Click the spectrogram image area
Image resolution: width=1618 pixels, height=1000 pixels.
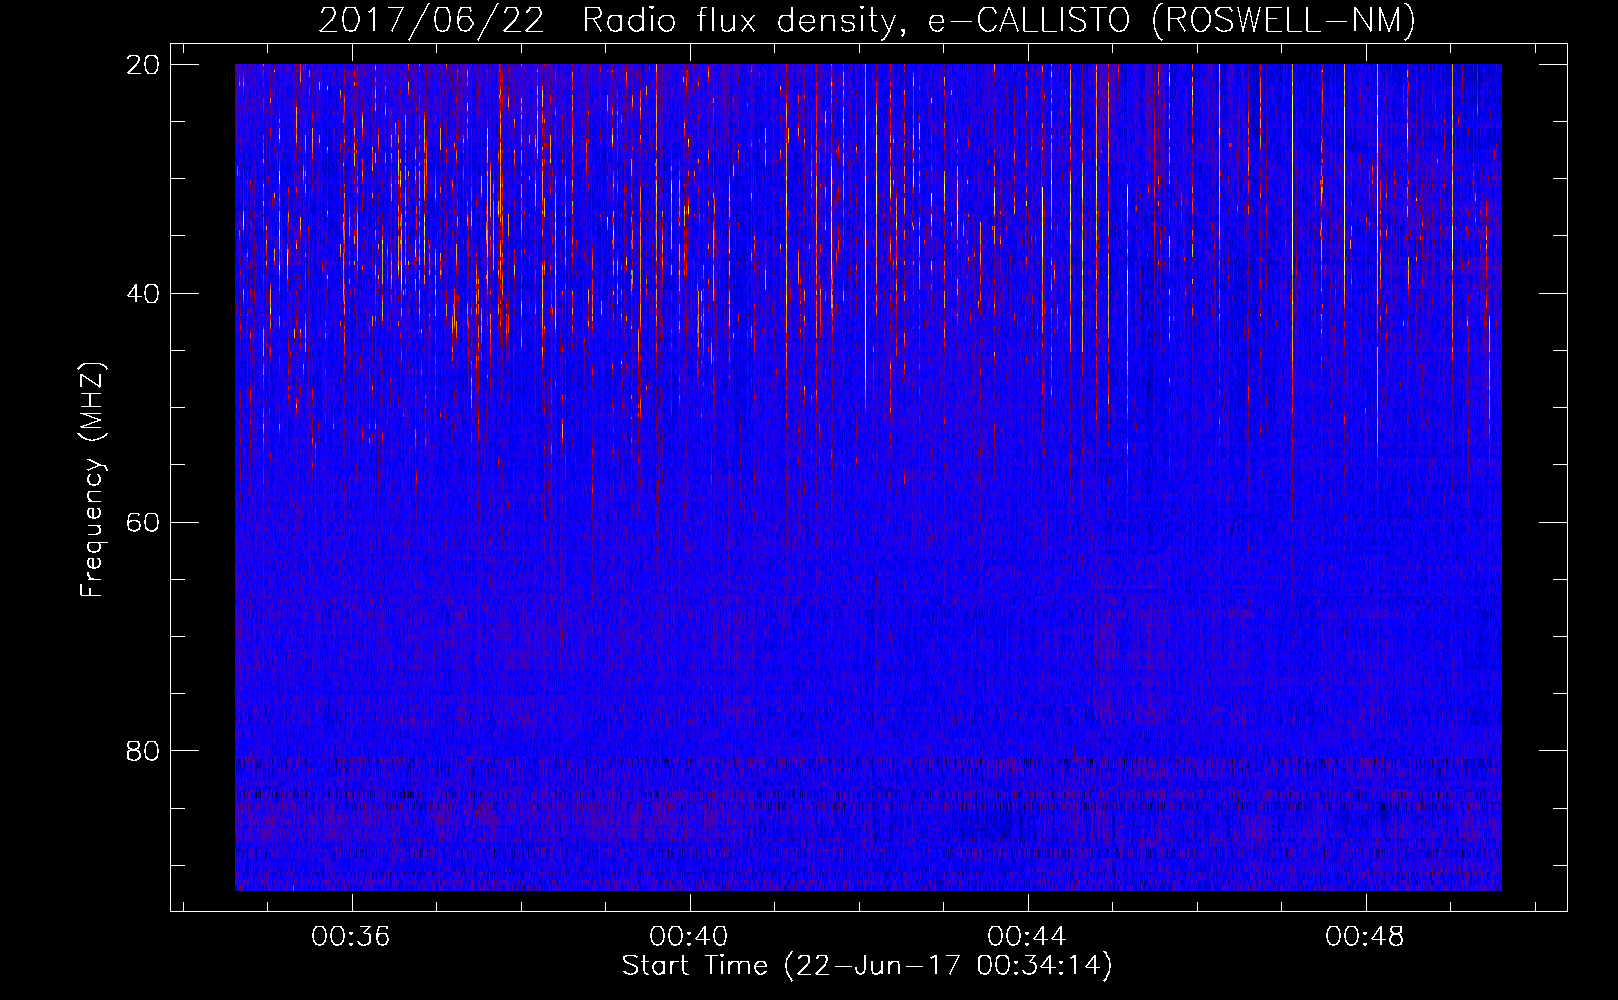click(x=868, y=477)
